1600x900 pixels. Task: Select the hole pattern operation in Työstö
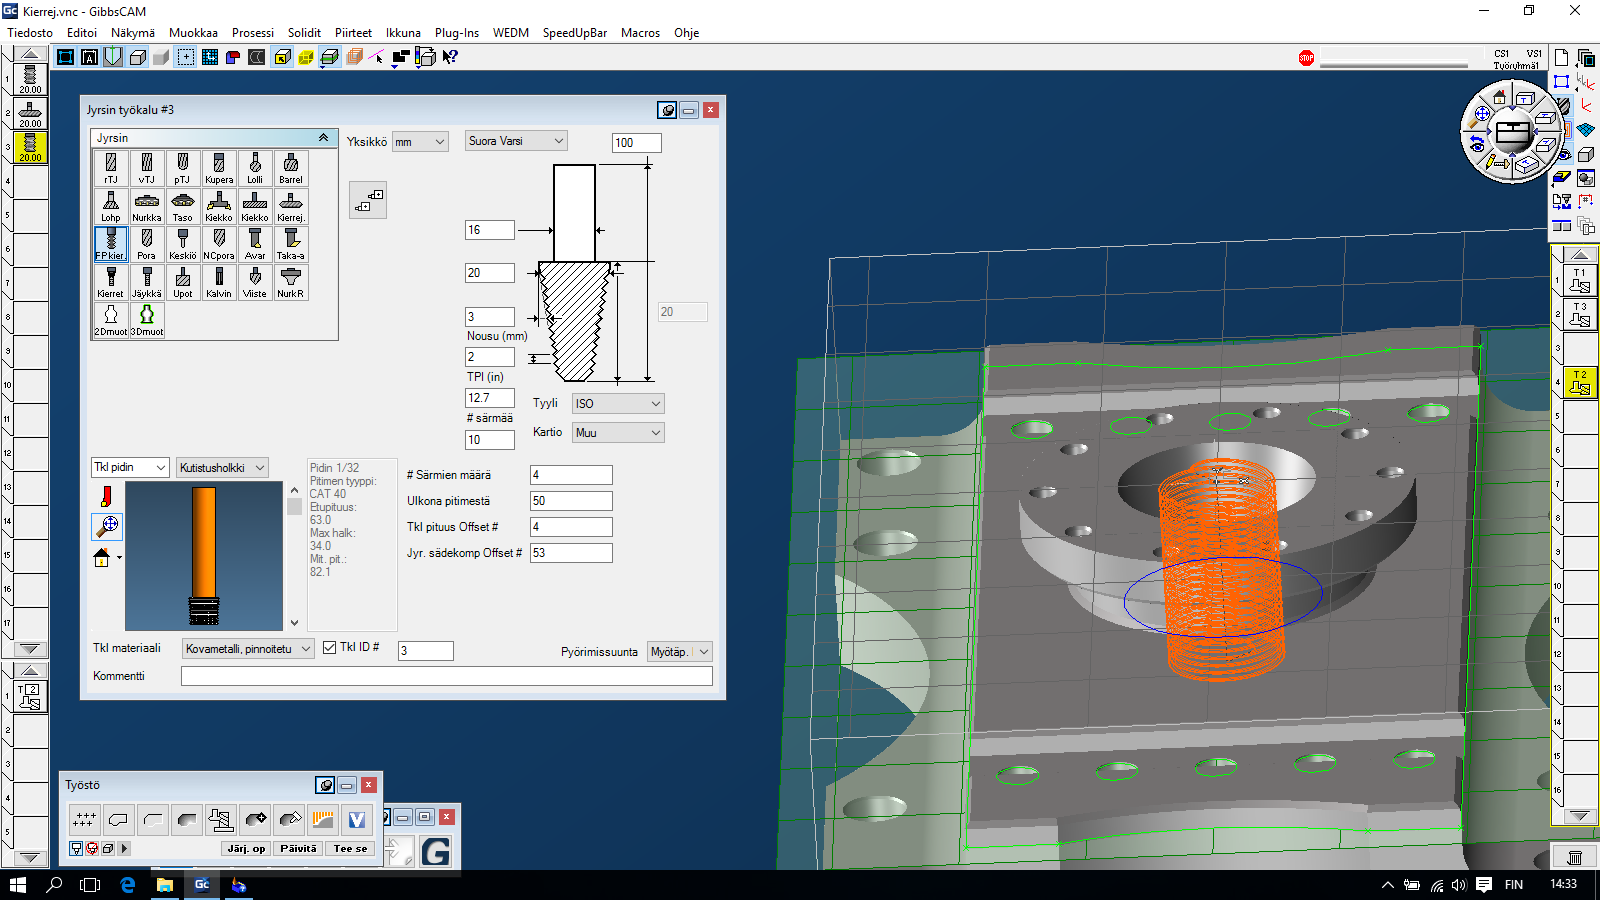85,820
